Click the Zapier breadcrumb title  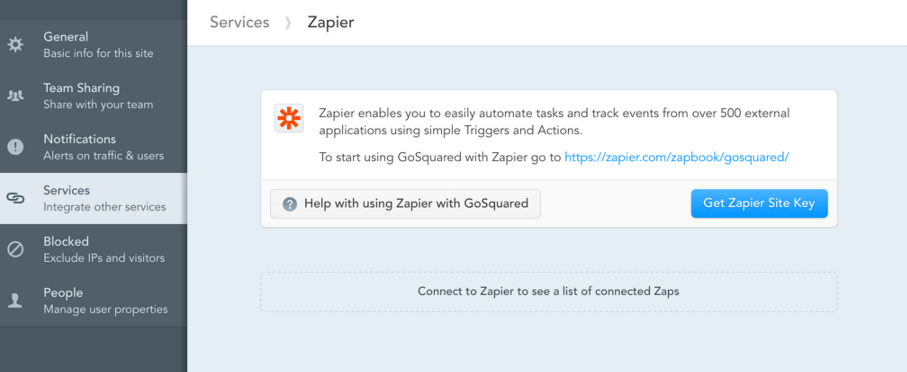point(330,22)
